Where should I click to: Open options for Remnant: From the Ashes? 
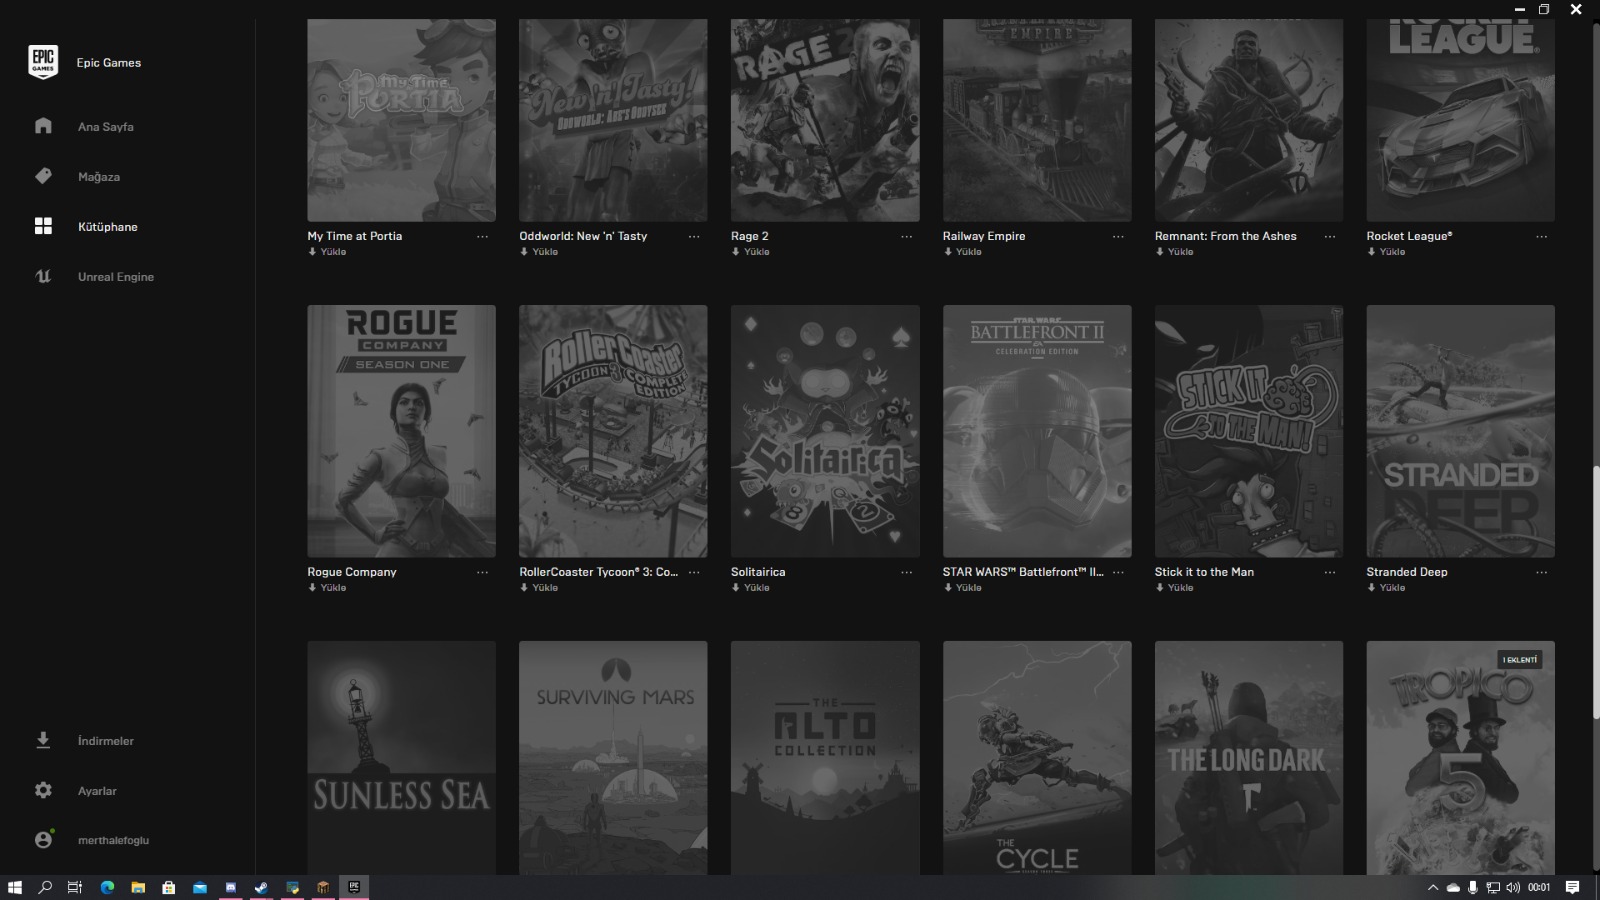pyautogui.click(x=1331, y=237)
